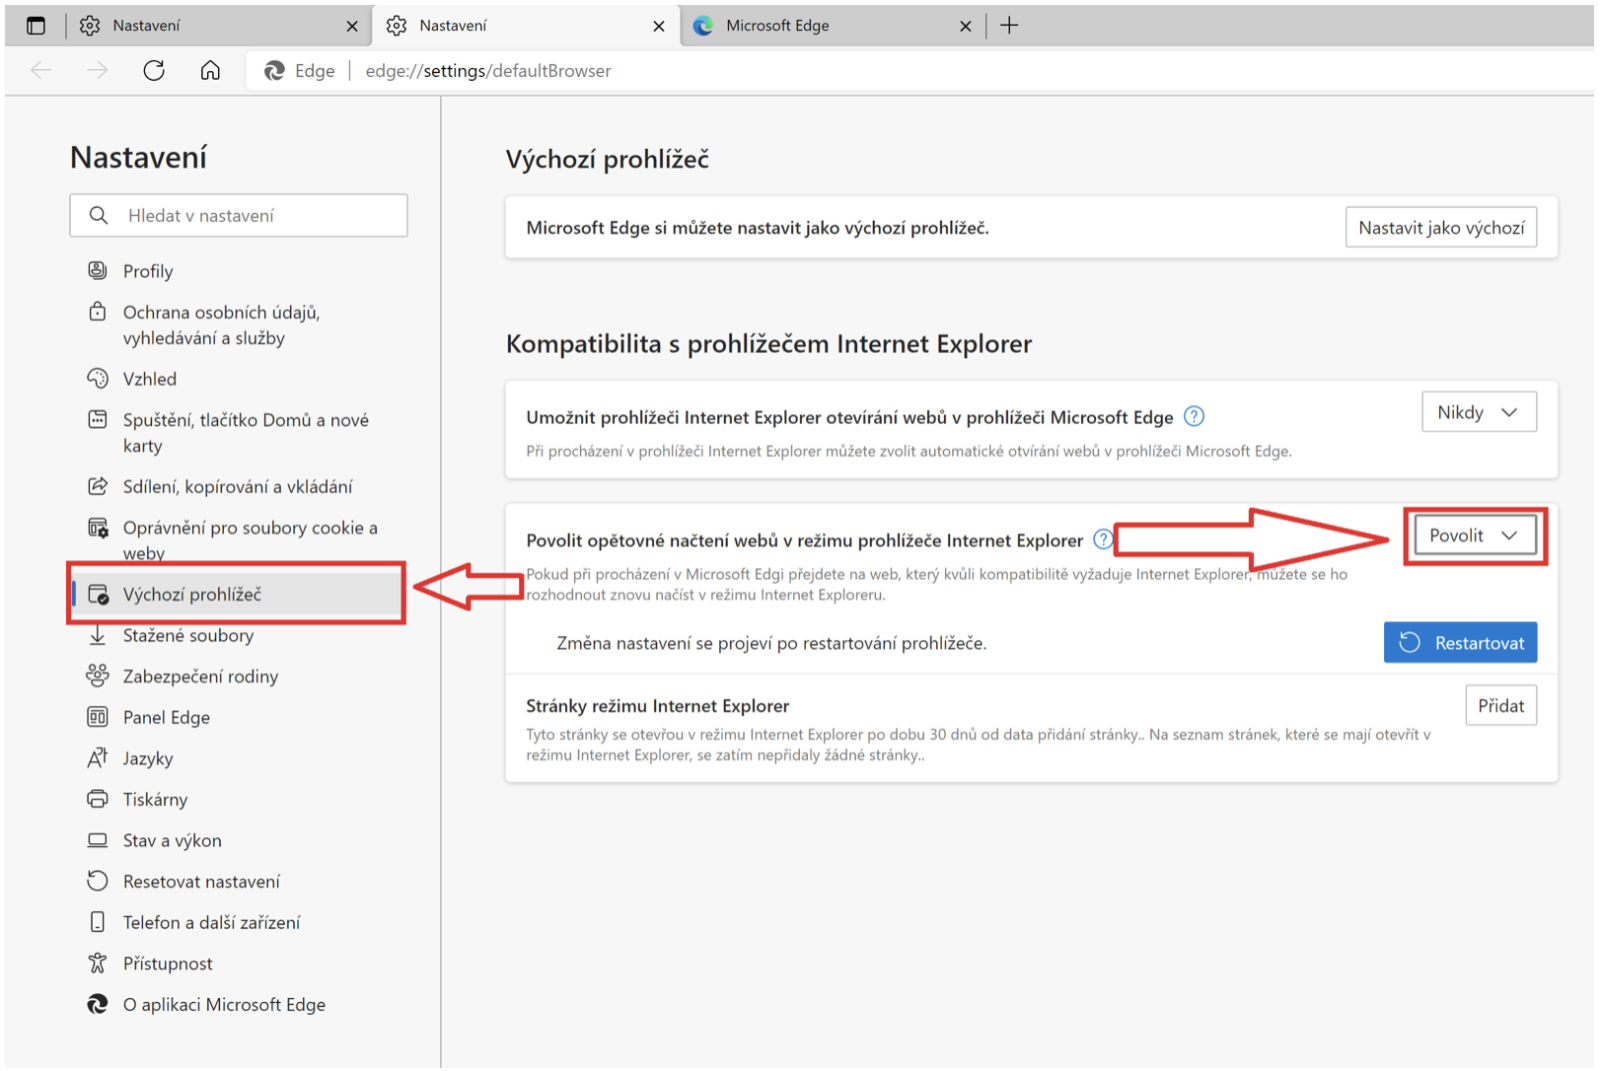The width and height of the screenshot is (1600, 1071).
Task: Click the Telefon a další zařízení icon
Action: [x=97, y=922]
